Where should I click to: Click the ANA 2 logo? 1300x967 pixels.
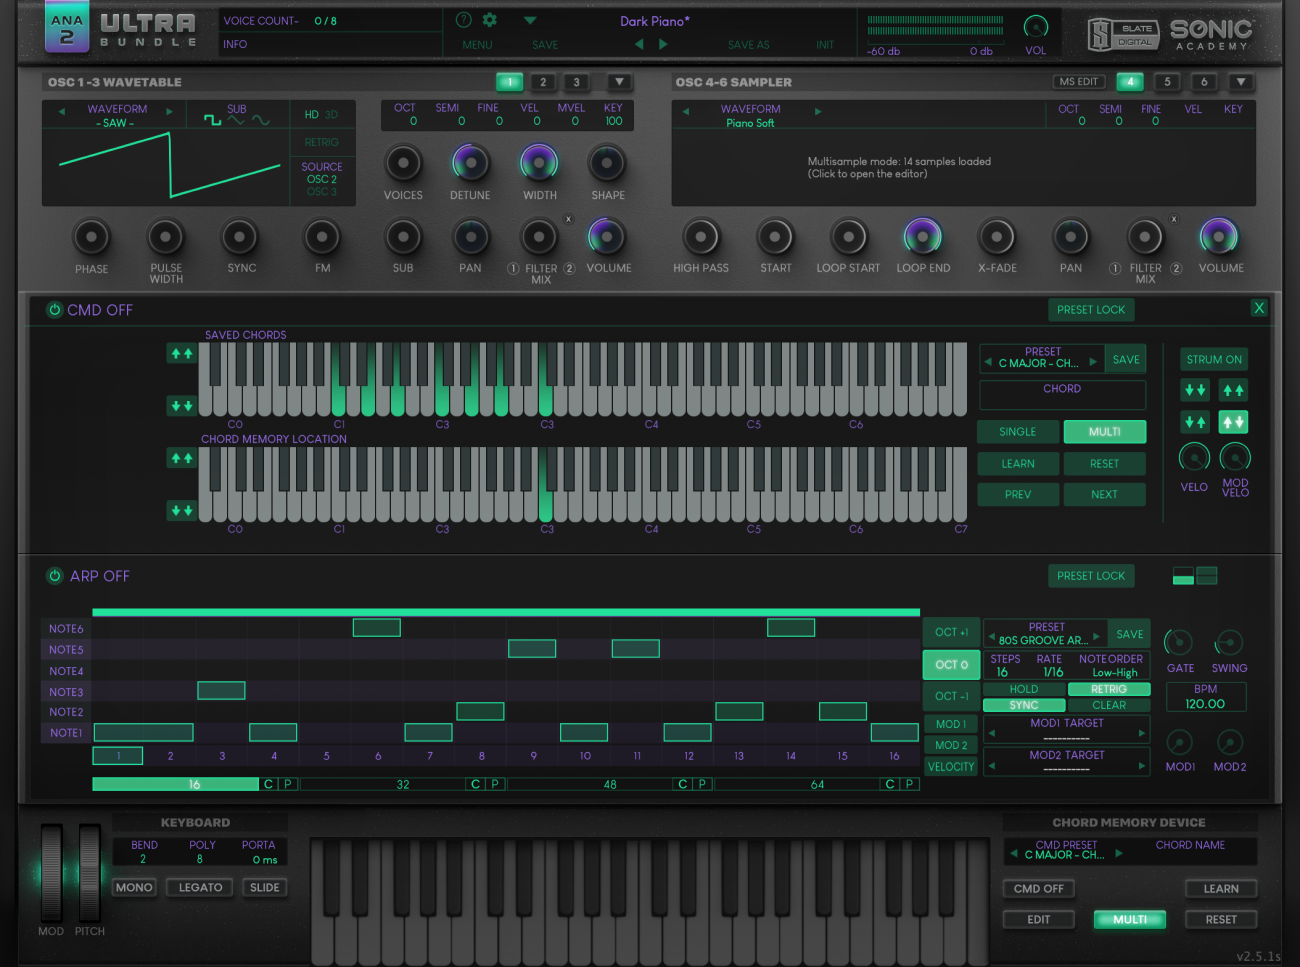[67, 29]
